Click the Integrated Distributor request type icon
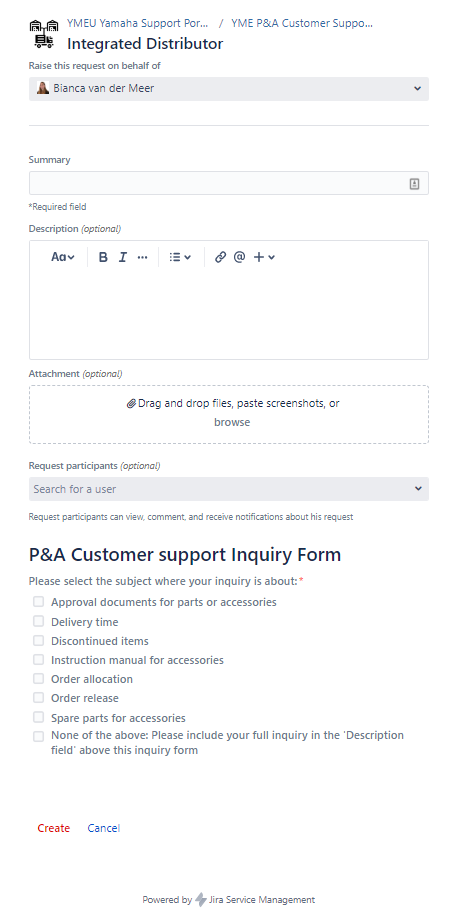 [x=44, y=33]
